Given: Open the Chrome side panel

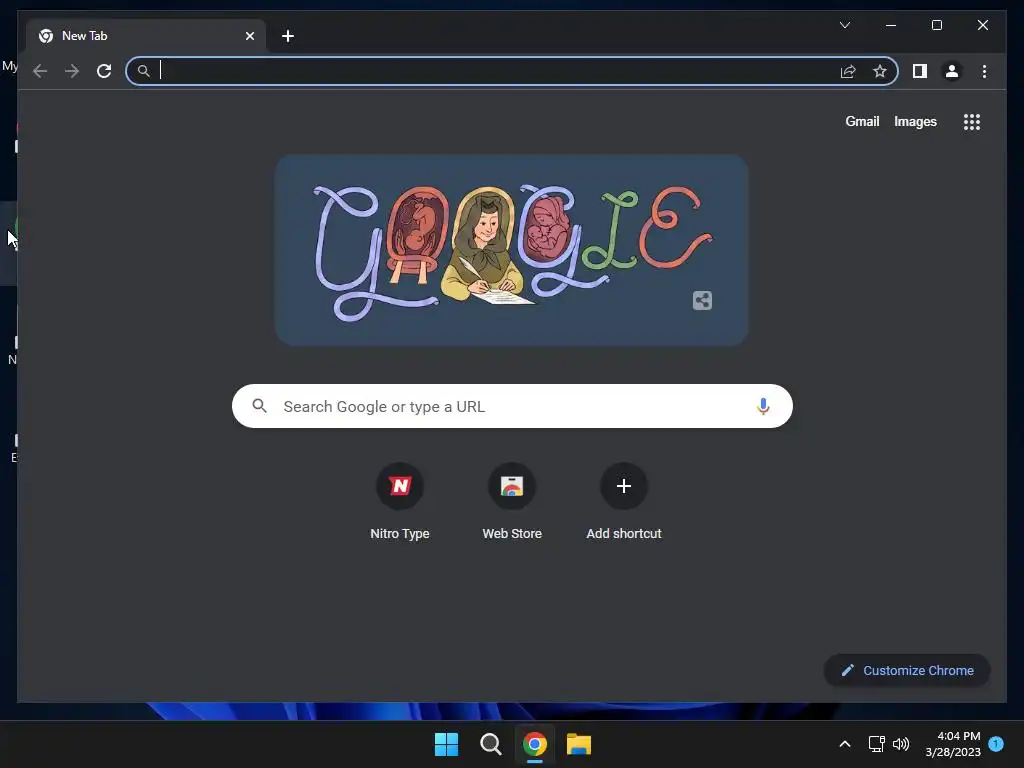Looking at the screenshot, I should tap(920, 71).
